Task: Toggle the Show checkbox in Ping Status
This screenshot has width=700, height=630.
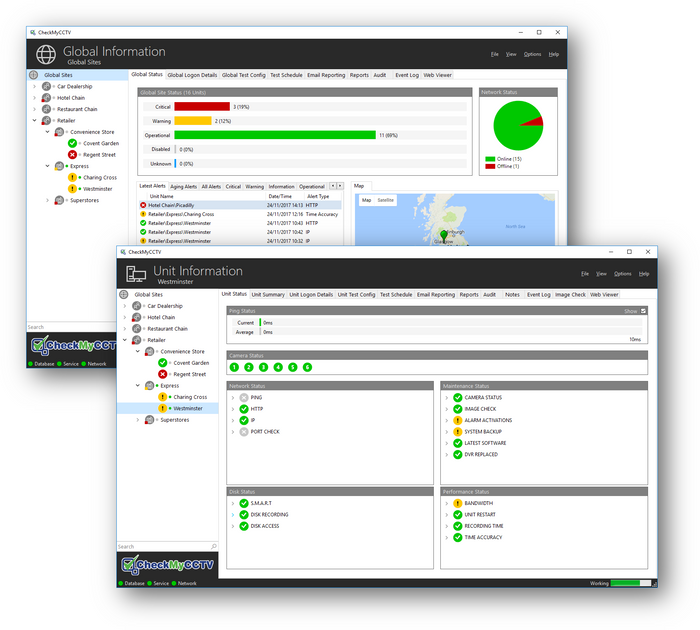Action: pos(643,311)
